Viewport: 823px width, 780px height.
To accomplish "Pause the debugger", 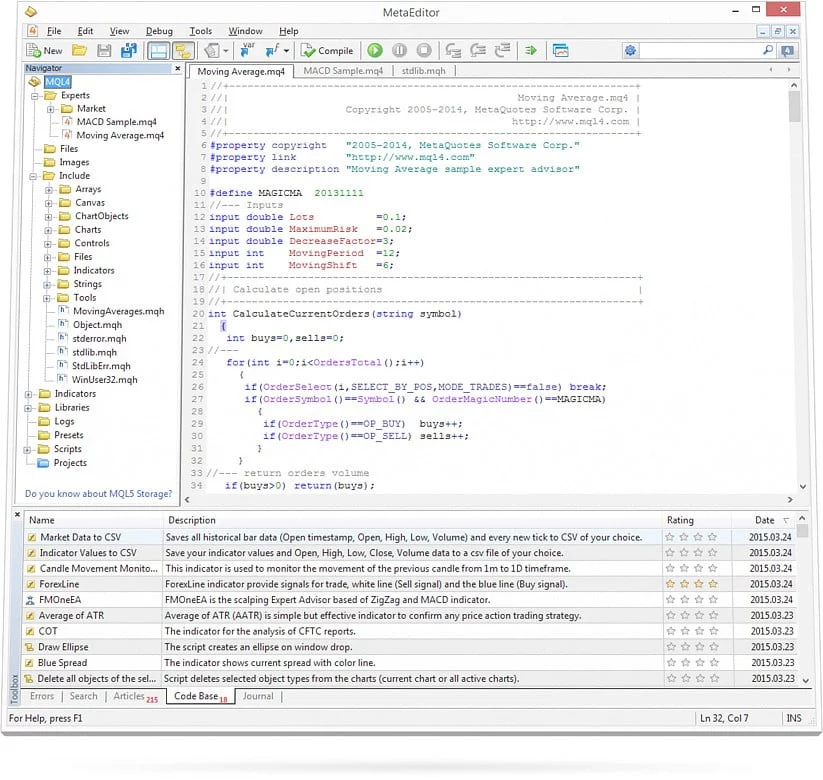I will click(401, 50).
